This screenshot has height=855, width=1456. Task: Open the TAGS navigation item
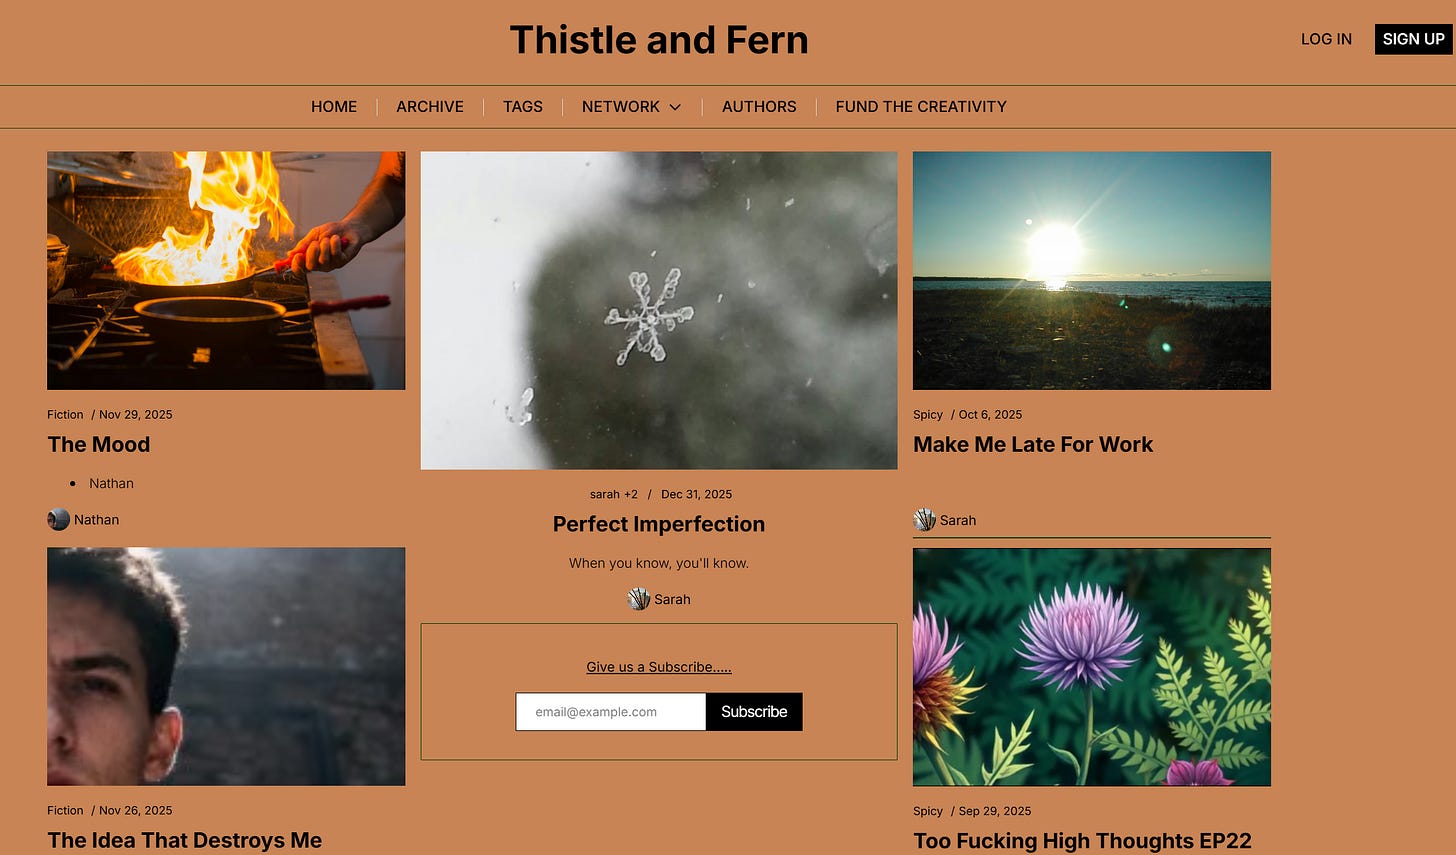pyautogui.click(x=523, y=106)
